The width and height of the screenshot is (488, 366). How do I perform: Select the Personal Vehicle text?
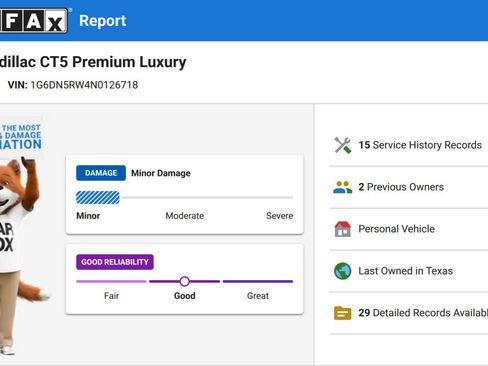(396, 229)
